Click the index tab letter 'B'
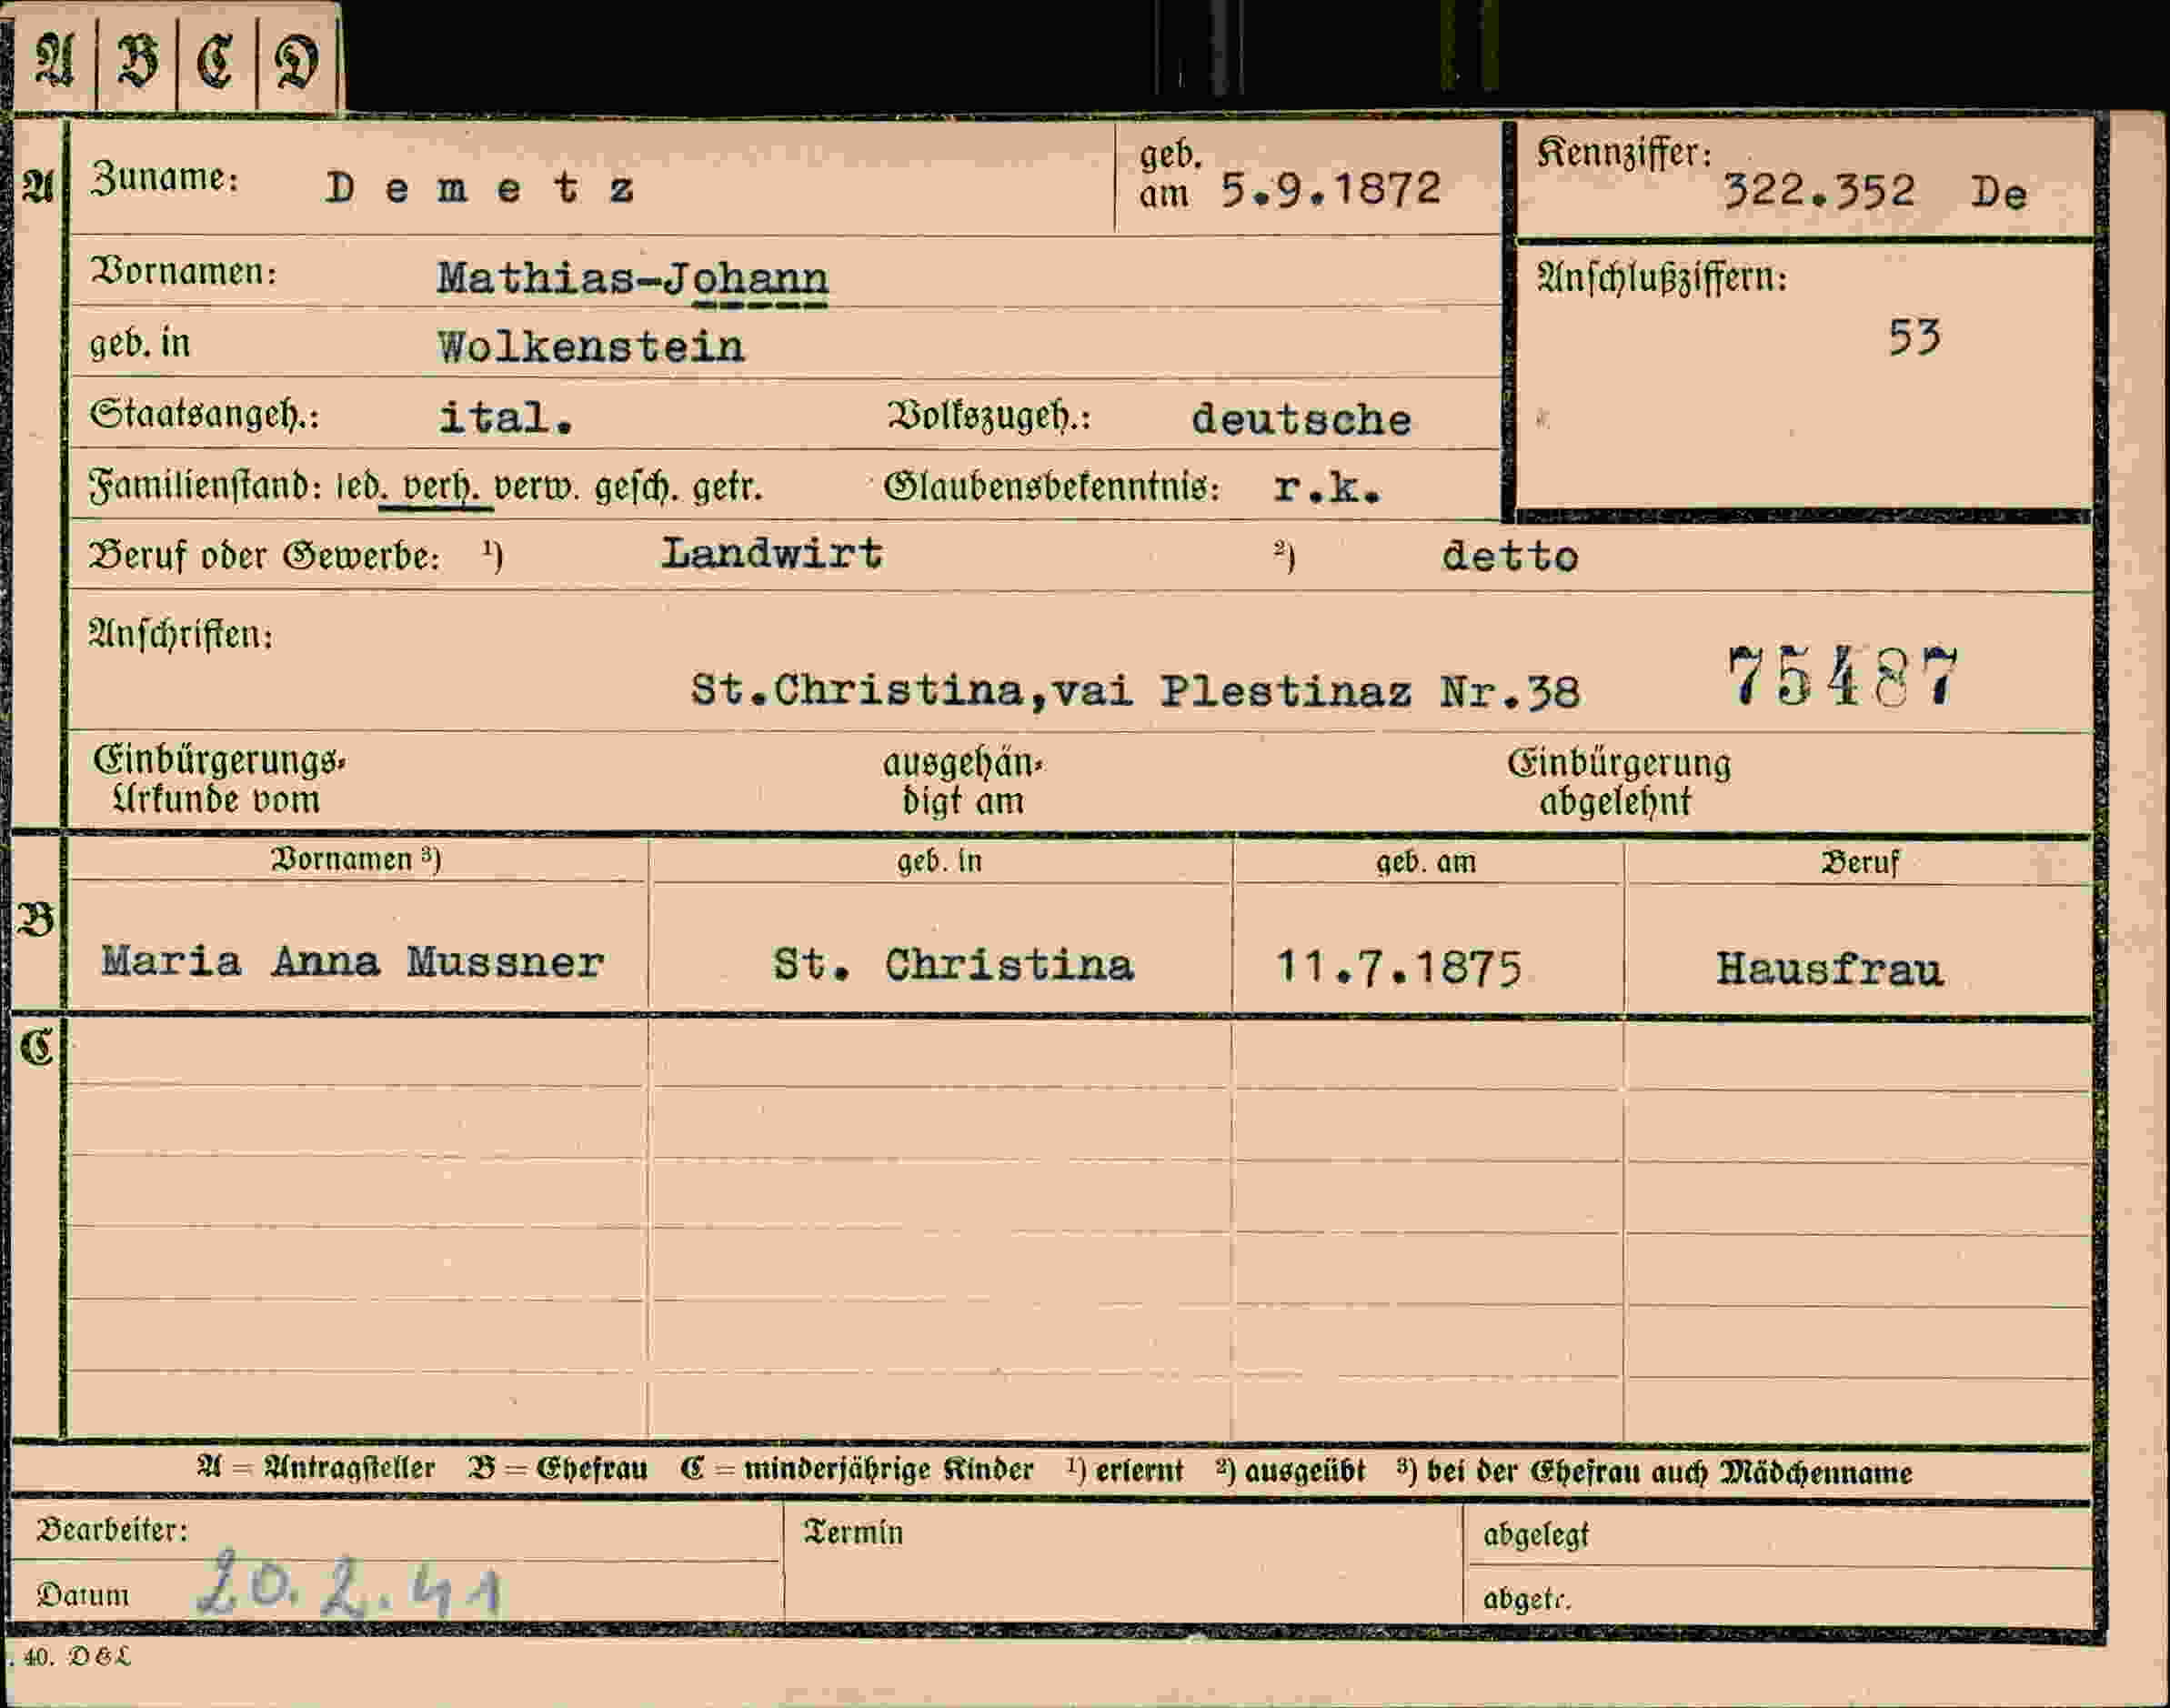Viewport: 2170px width, 1708px height. click(137, 60)
